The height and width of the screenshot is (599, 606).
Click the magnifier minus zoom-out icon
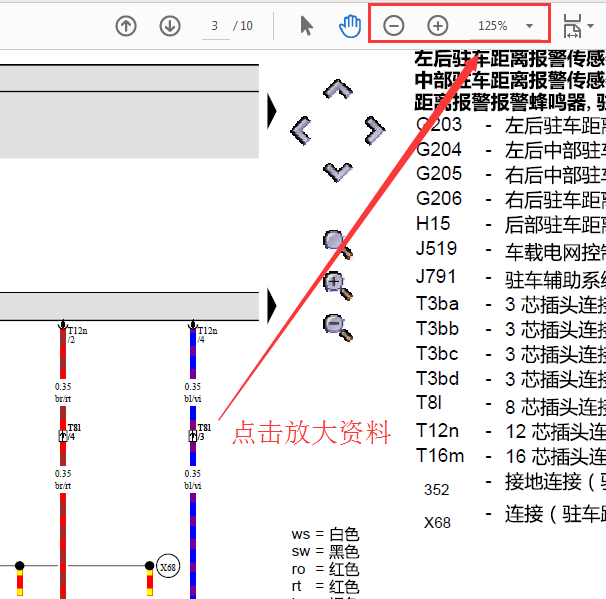click(338, 328)
